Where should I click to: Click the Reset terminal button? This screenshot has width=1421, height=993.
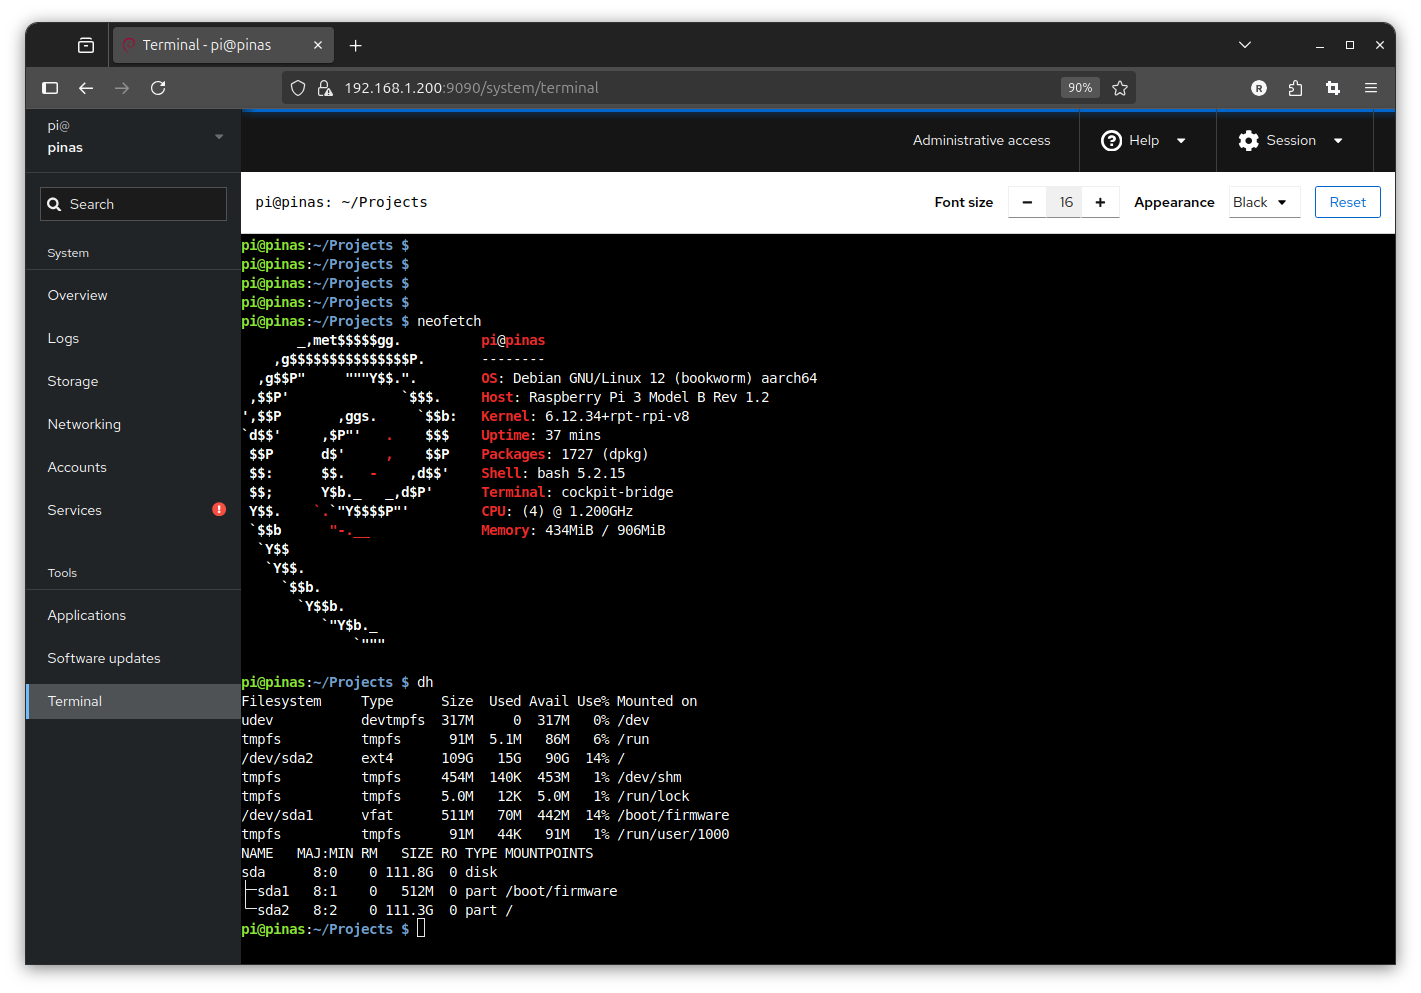tap(1347, 202)
